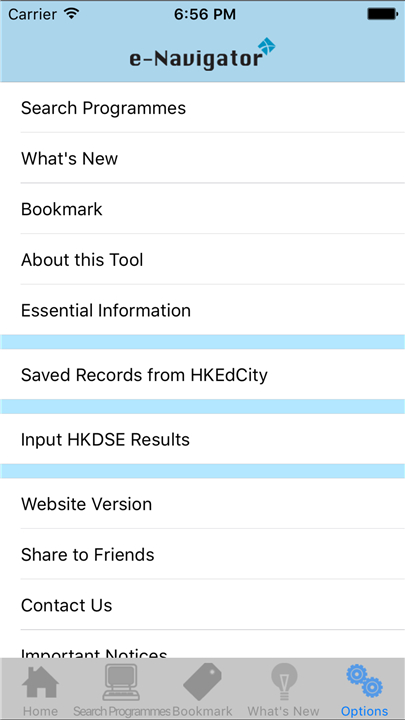Open Website Version link
Viewport: 405px width, 720px height.
(202, 504)
